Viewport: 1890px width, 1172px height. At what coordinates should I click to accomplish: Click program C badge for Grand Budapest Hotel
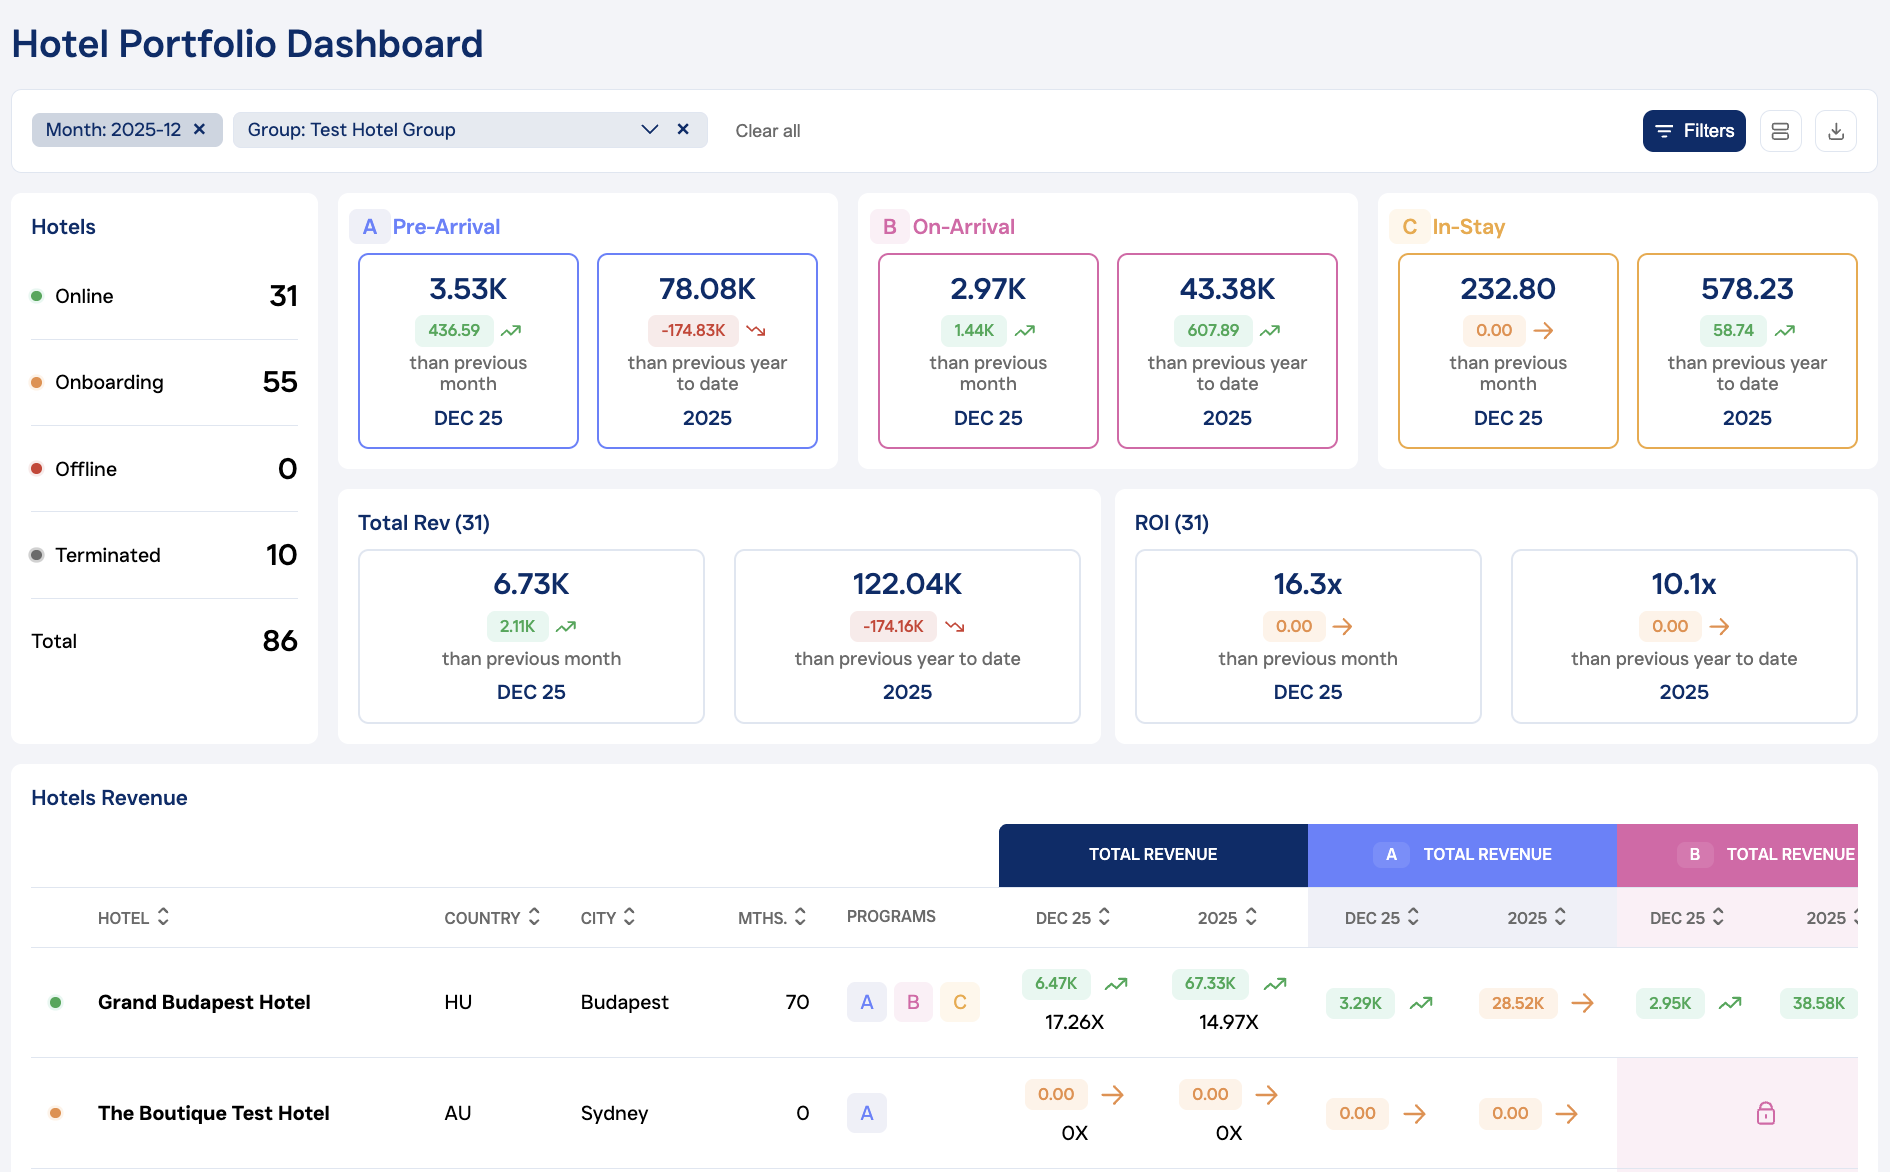pos(959,1002)
